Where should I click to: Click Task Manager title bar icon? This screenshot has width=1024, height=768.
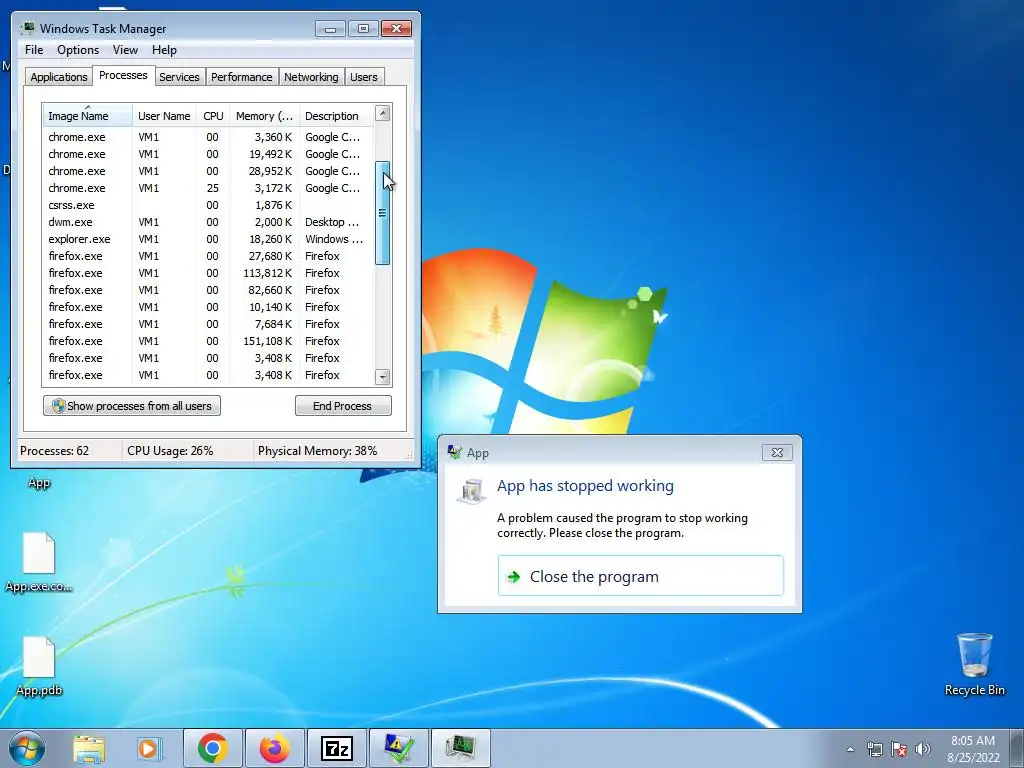pos(27,28)
